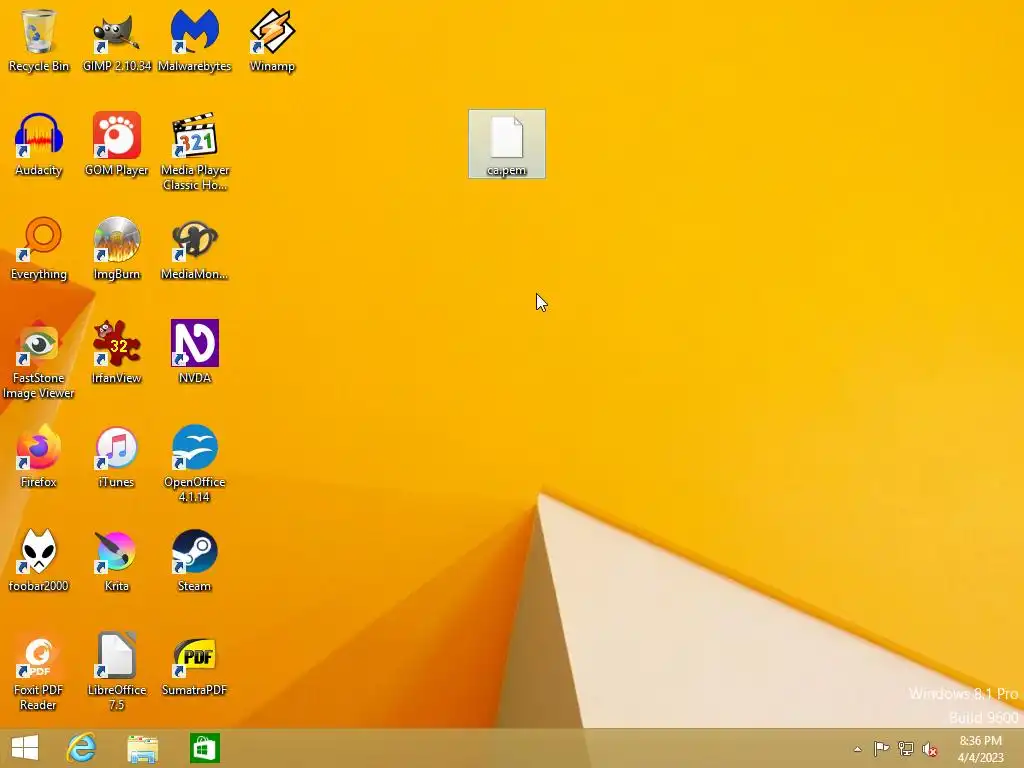Open Action Center flag icon
This screenshot has width=1024, height=768.
pyautogui.click(x=881, y=749)
